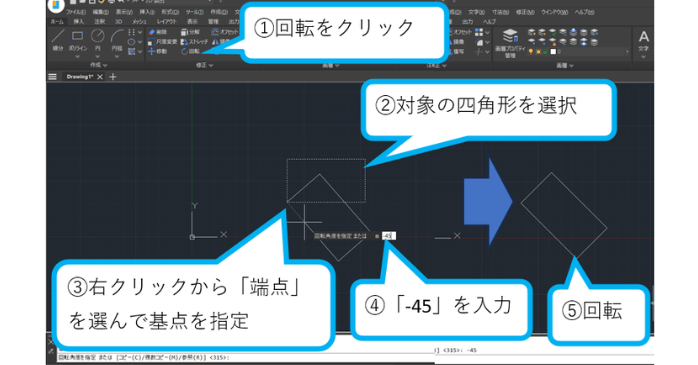
Task: Click the 分解 explode tool
Action: 191,32
